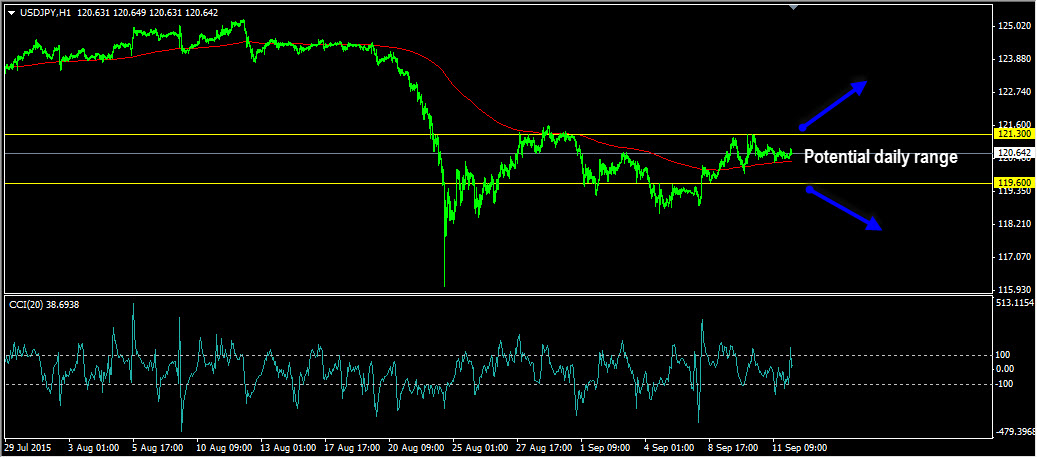Click the current price label 120.642

(x=1015, y=152)
